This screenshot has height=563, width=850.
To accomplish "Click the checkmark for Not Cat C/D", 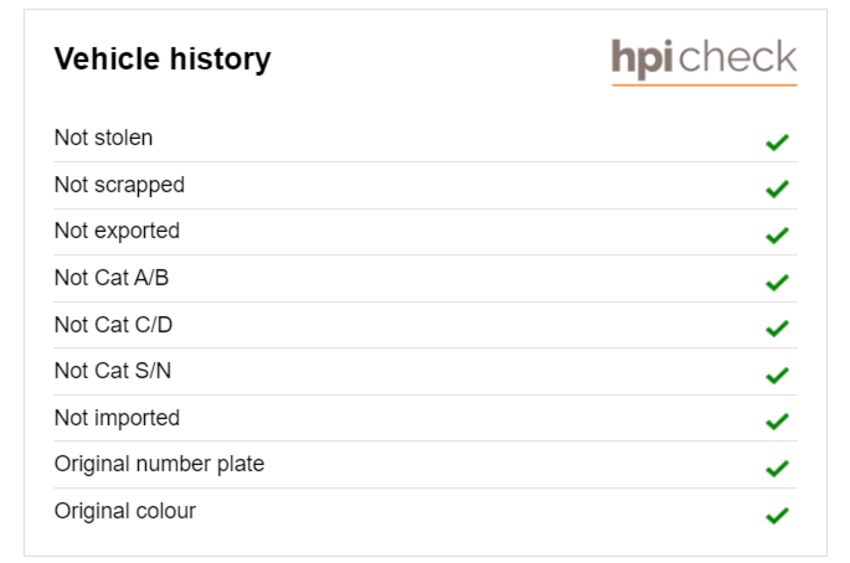I will 777,328.
